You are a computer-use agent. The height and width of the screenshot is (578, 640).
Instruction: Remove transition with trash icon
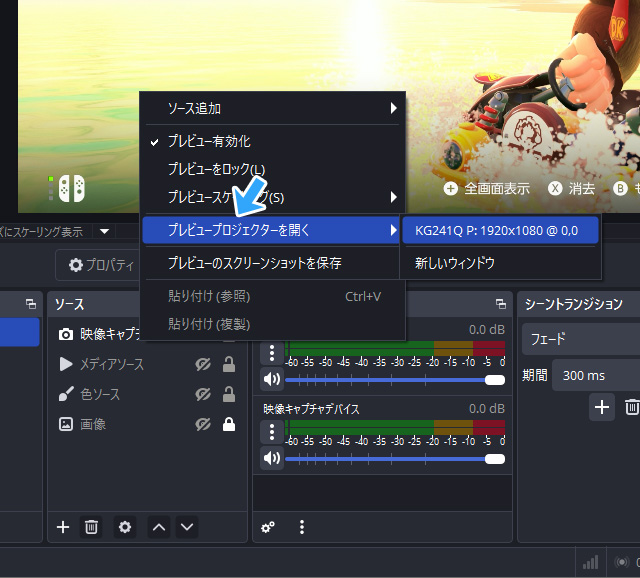tap(631, 407)
